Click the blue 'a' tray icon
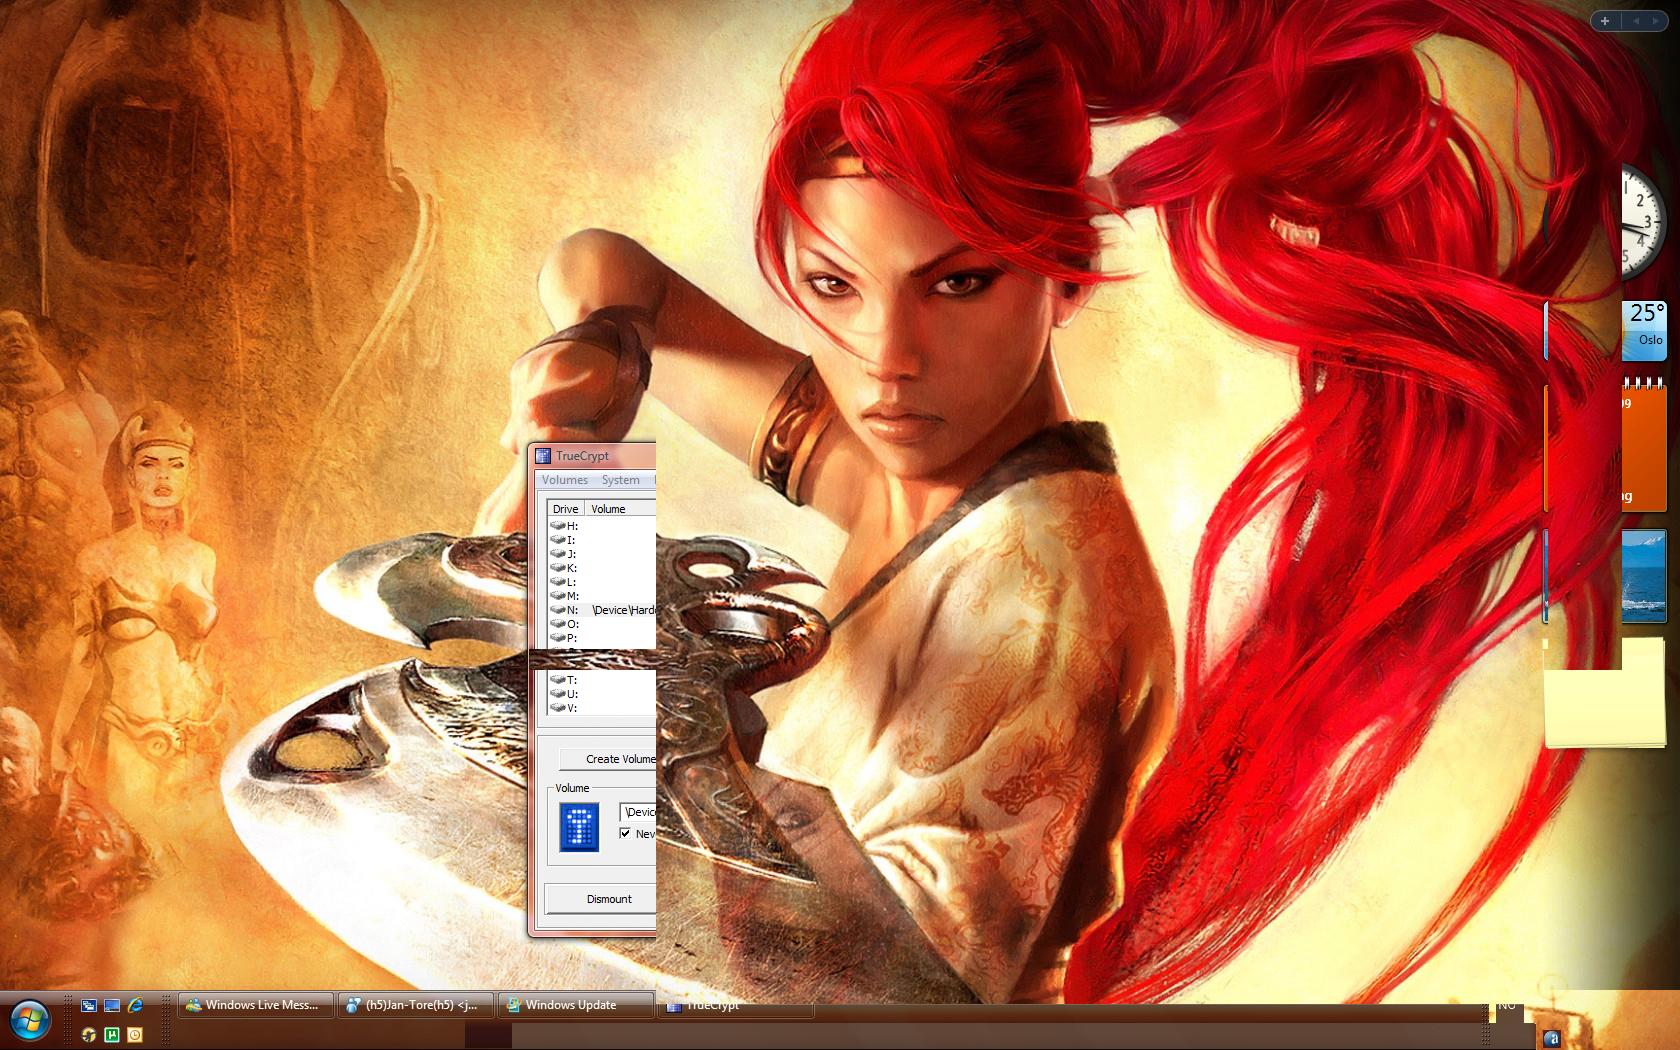The image size is (1680, 1050). pyautogui.click(x=1552, y=1038)
